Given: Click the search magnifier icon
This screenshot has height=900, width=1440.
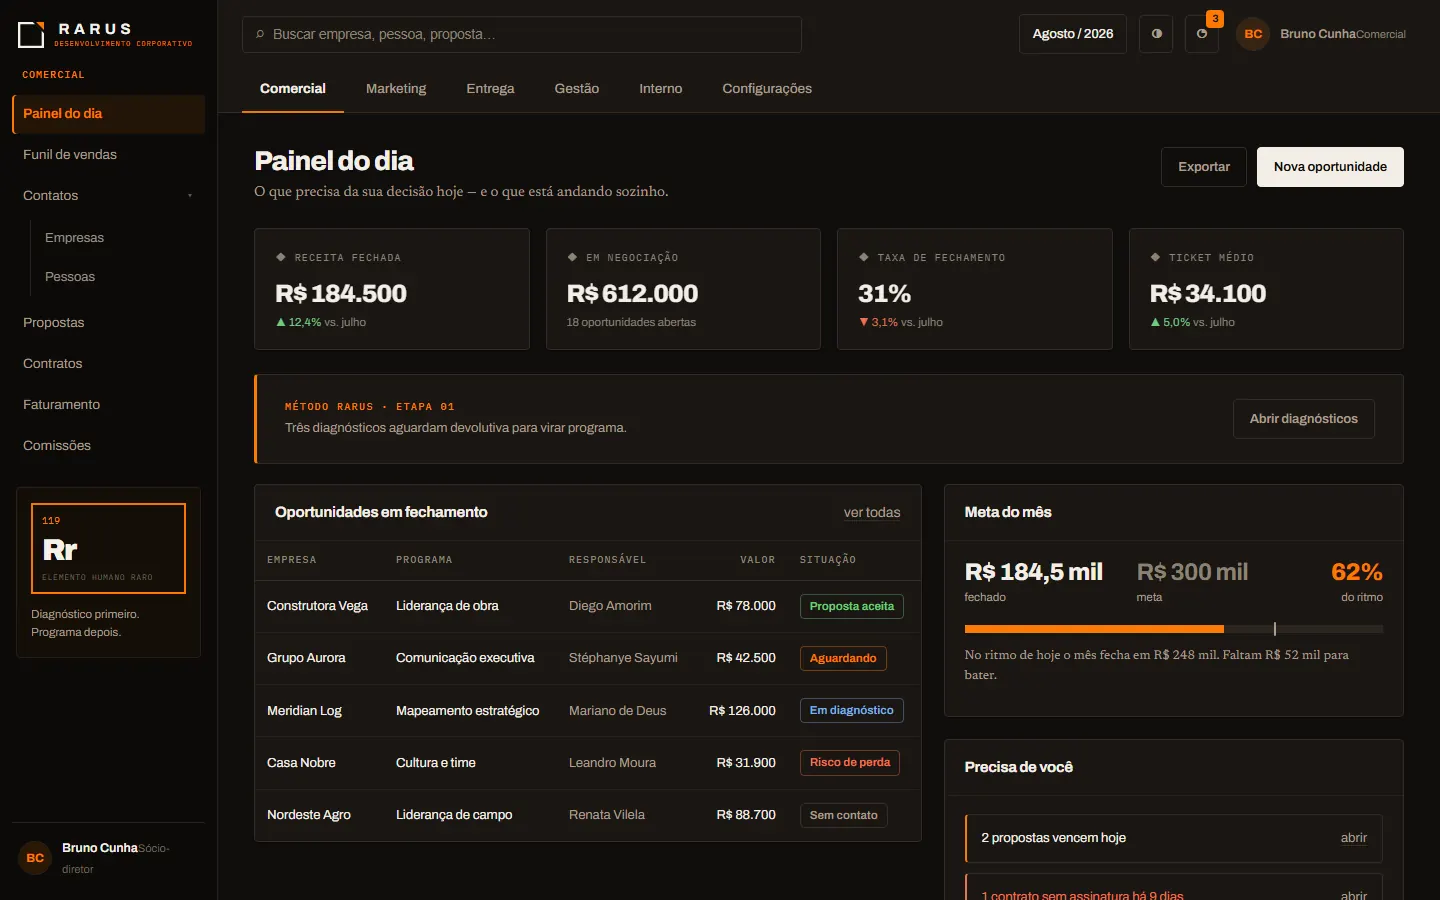Looking at the screenshot, I should tap(260, 34).
